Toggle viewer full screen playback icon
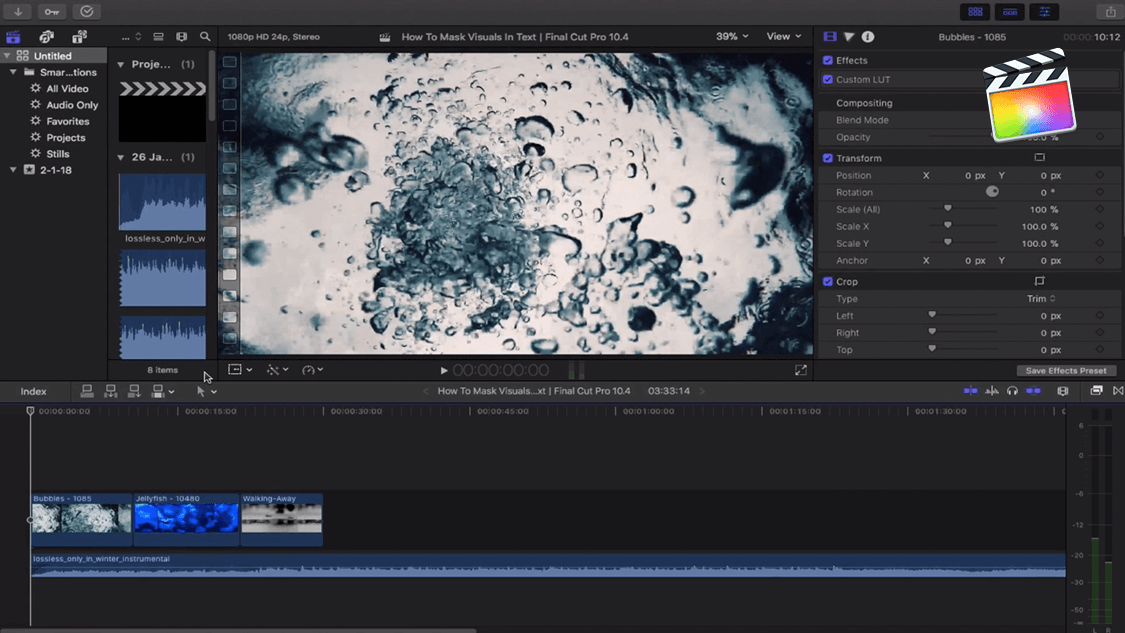Viewport: 1125px width, 633px height. [x=801, y=370]
